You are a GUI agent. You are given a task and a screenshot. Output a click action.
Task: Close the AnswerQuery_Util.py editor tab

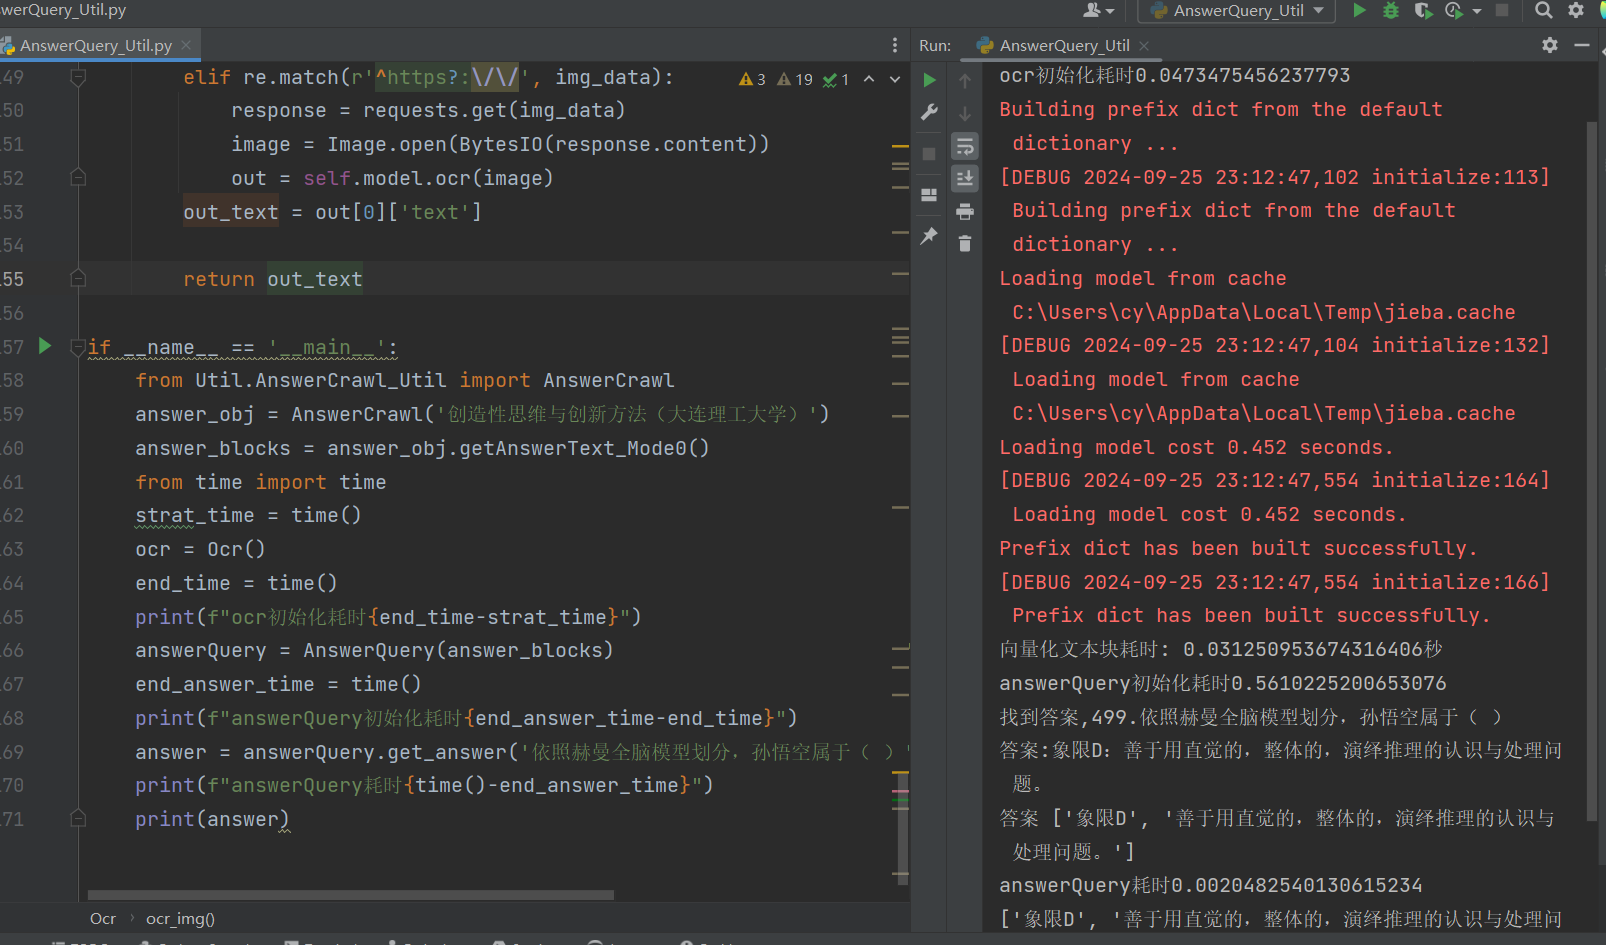click(186, 45)
